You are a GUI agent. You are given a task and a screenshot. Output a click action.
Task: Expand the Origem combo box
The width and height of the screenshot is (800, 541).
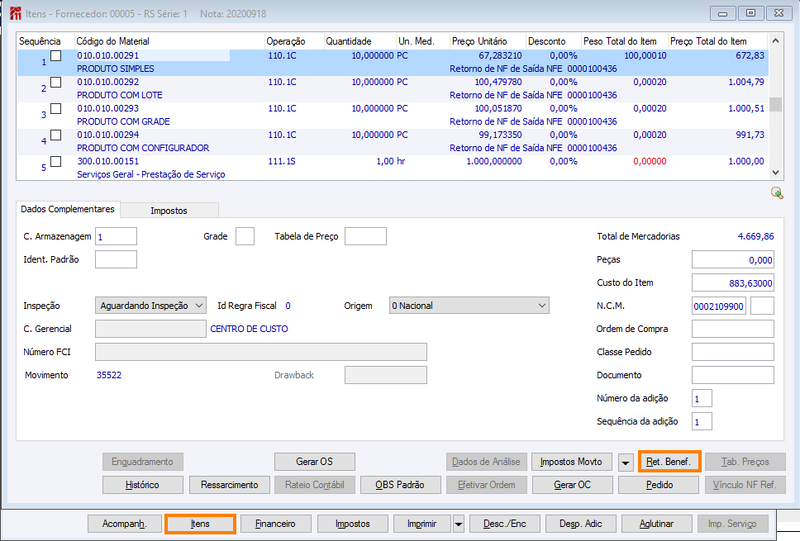coord(469,305)
